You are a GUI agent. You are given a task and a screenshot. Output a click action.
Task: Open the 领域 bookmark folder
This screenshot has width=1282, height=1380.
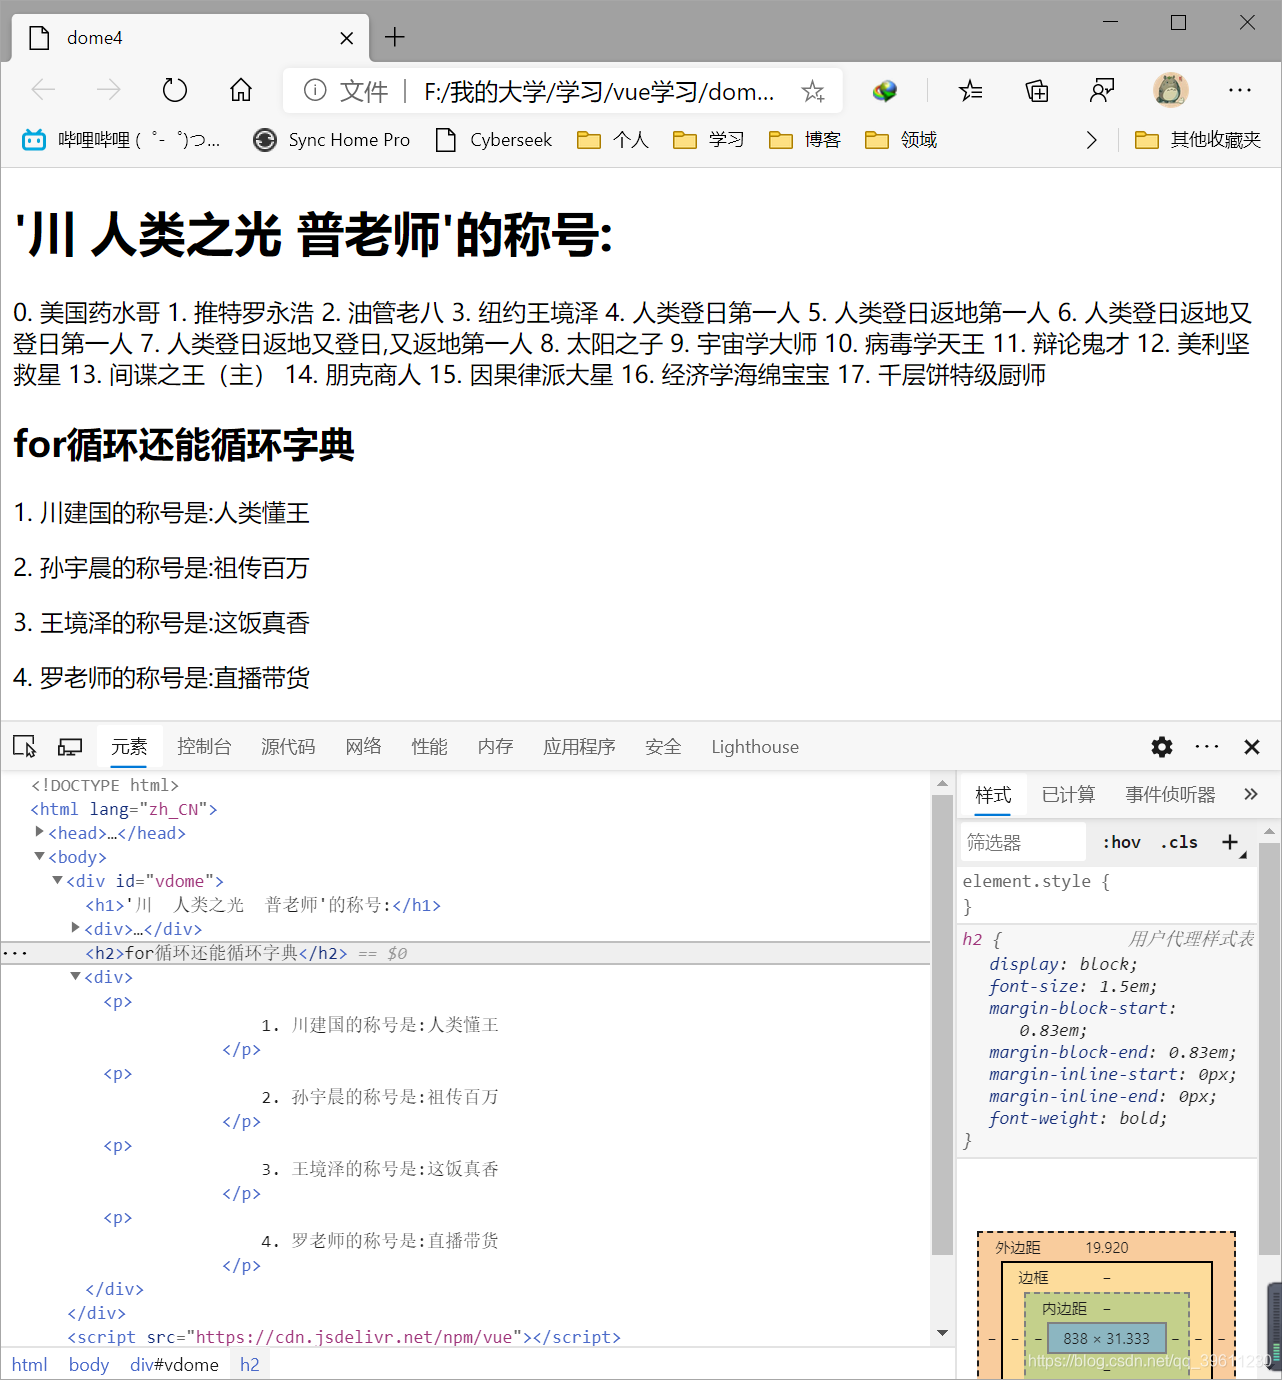click(901, 140)
